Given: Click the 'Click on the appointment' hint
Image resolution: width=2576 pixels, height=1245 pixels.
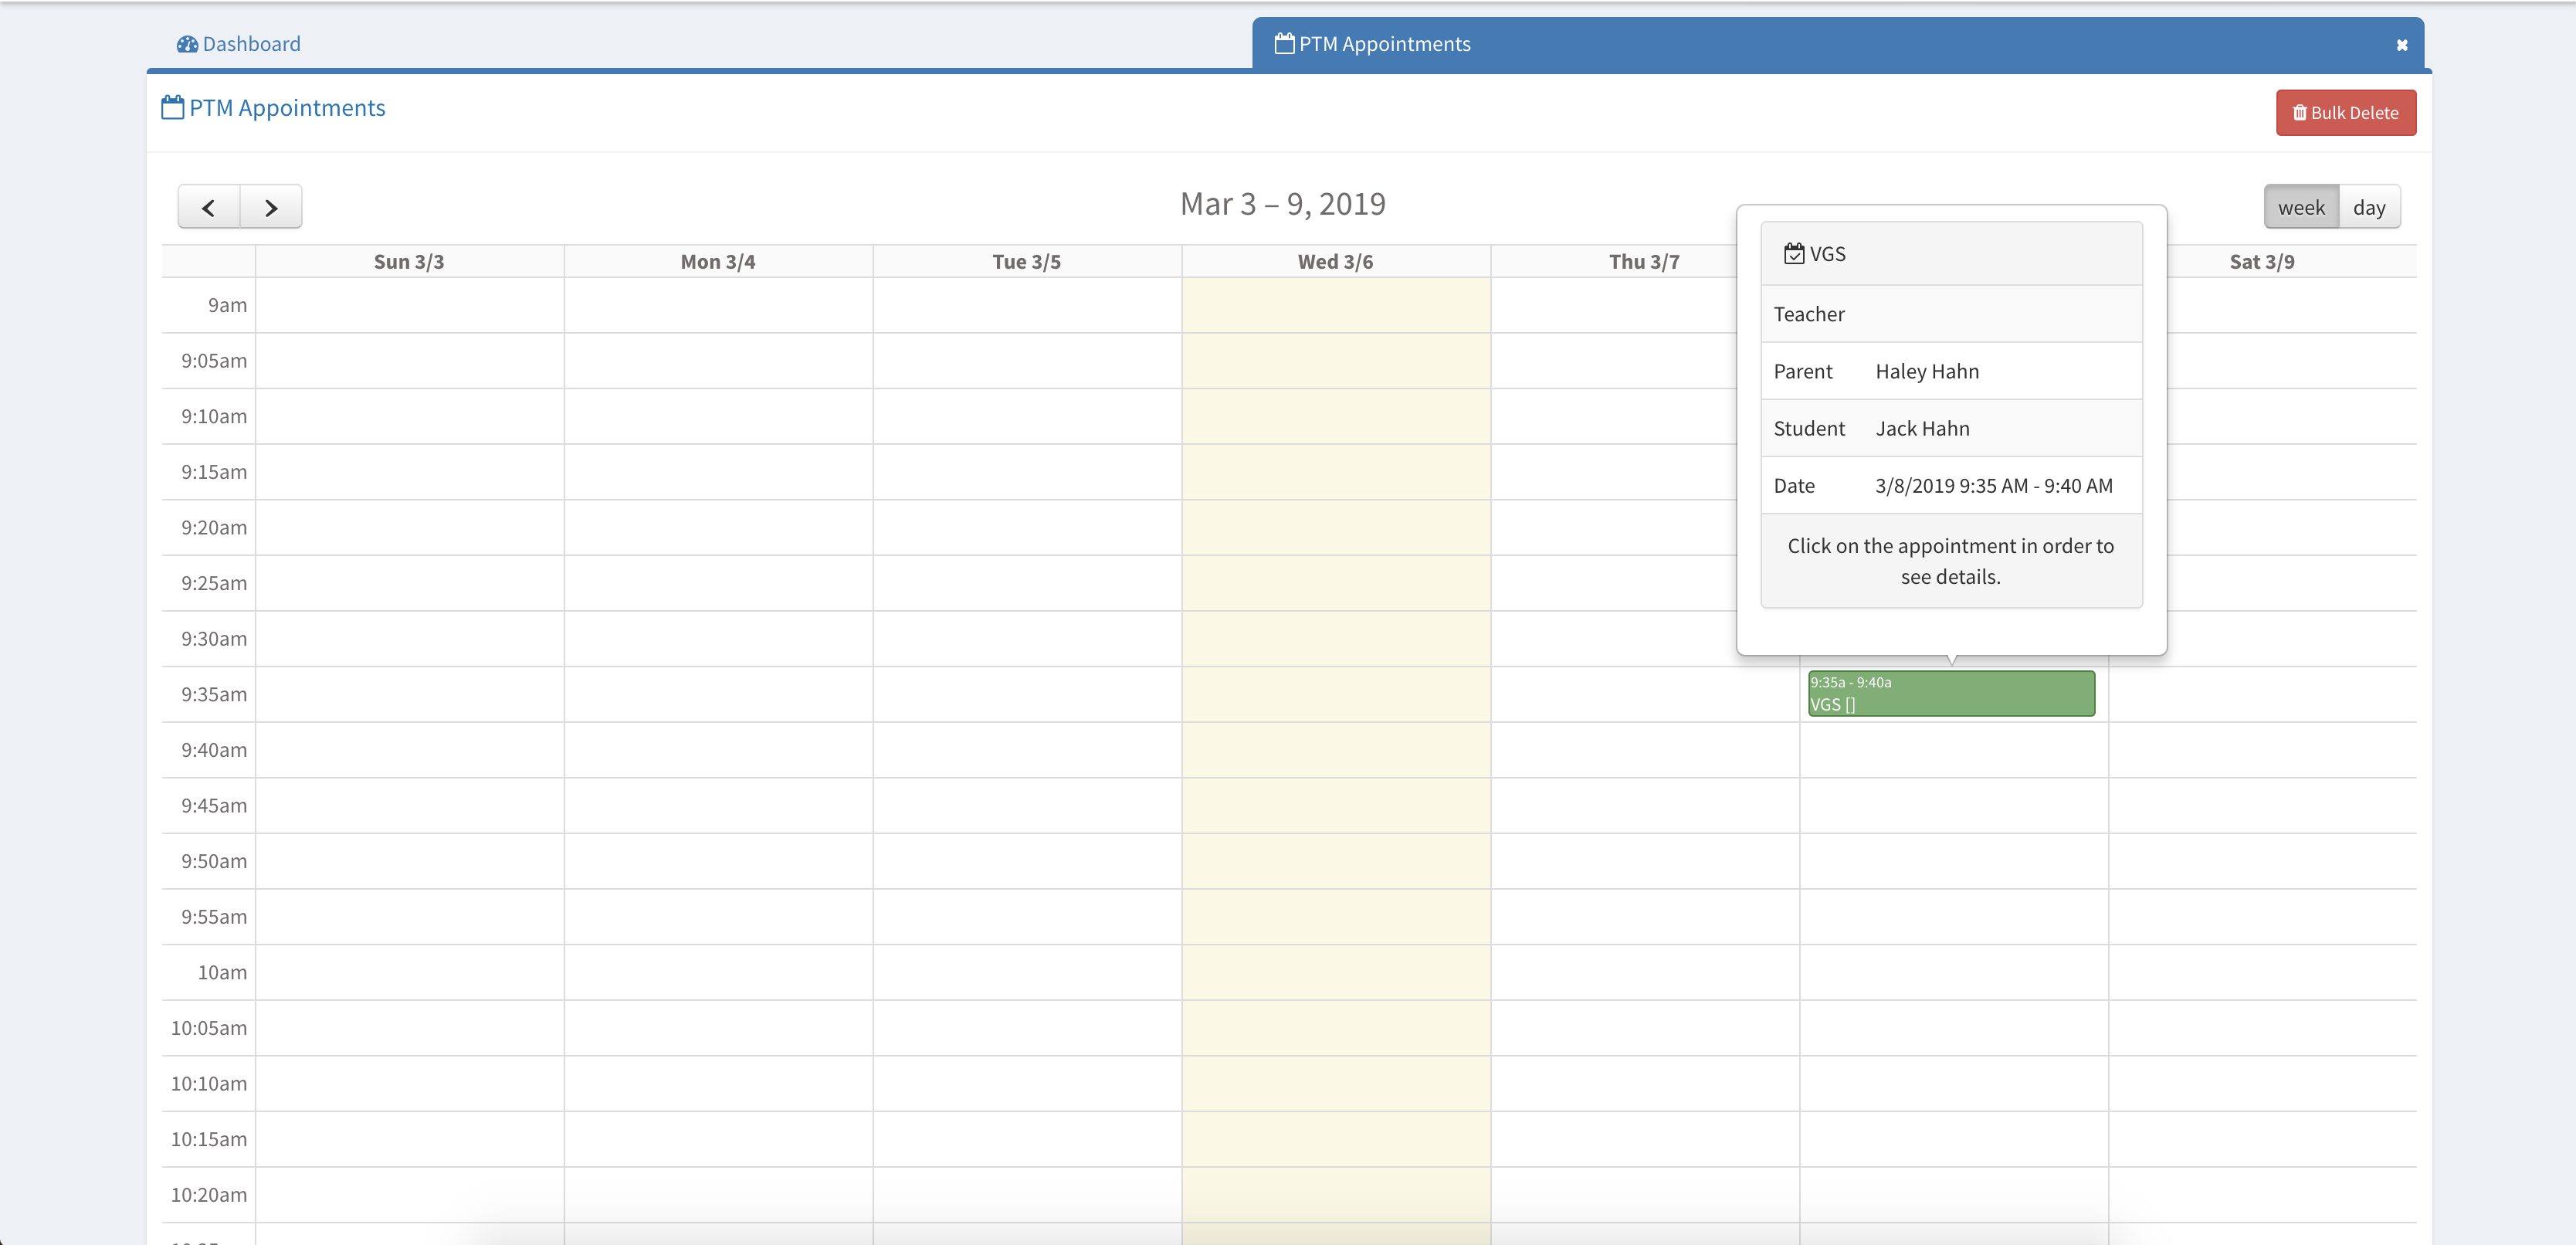Looking at the screenshot, I should 1950,561.
